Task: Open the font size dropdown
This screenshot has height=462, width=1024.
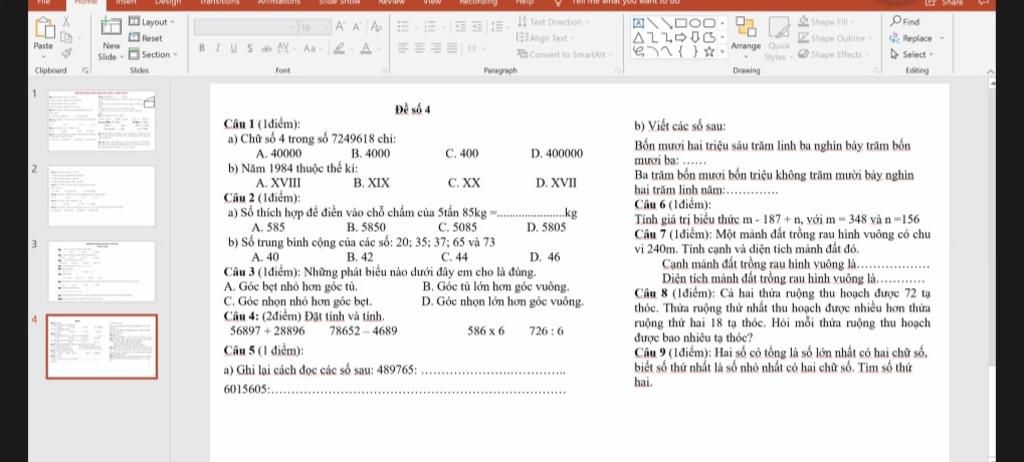Action: click(315, 27)
